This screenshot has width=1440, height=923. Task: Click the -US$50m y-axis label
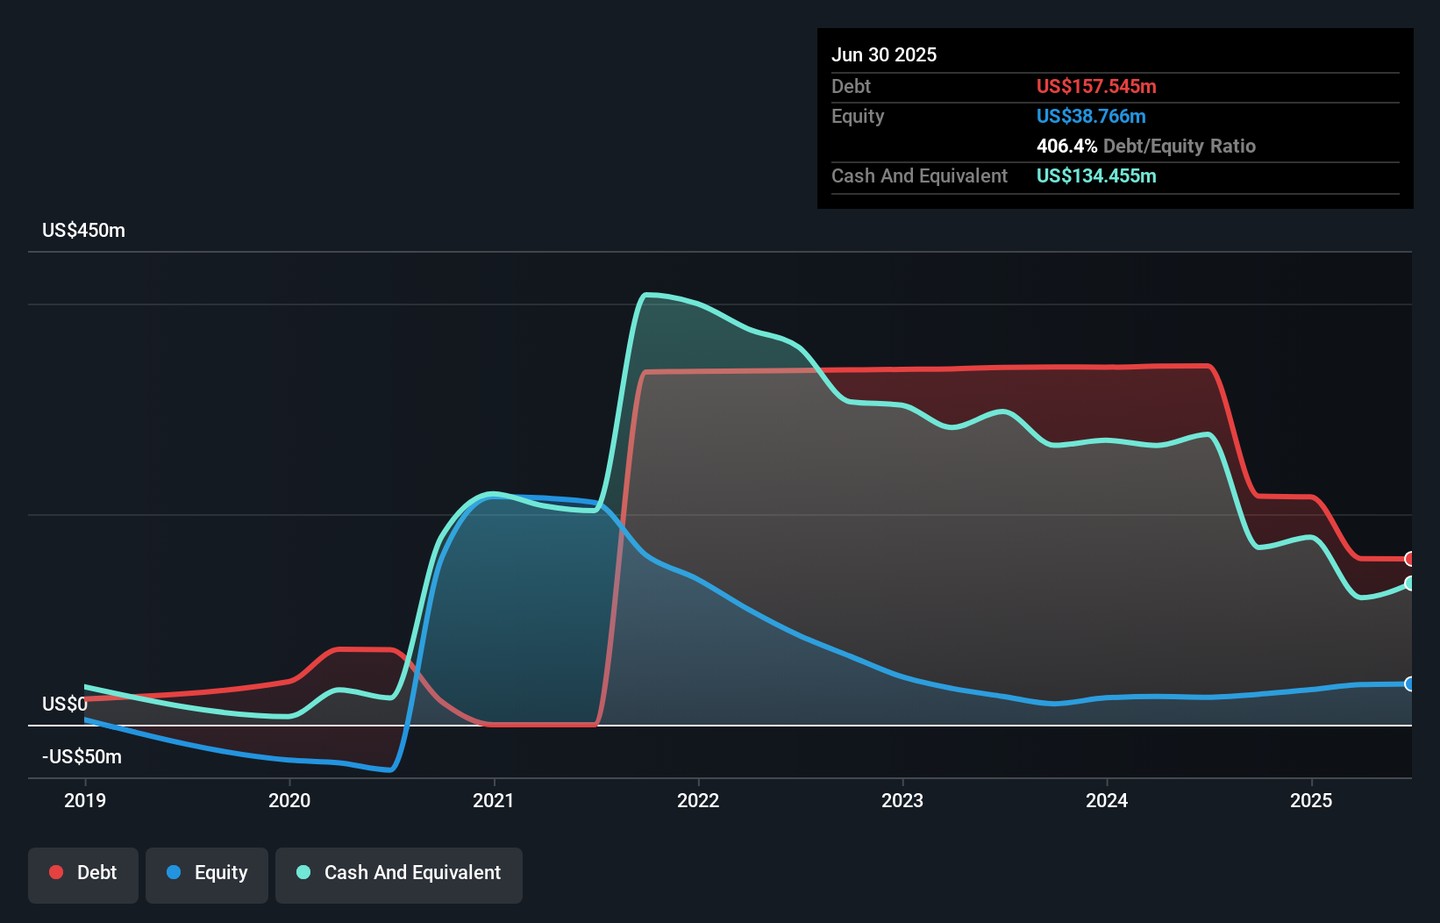pos(82,757)
